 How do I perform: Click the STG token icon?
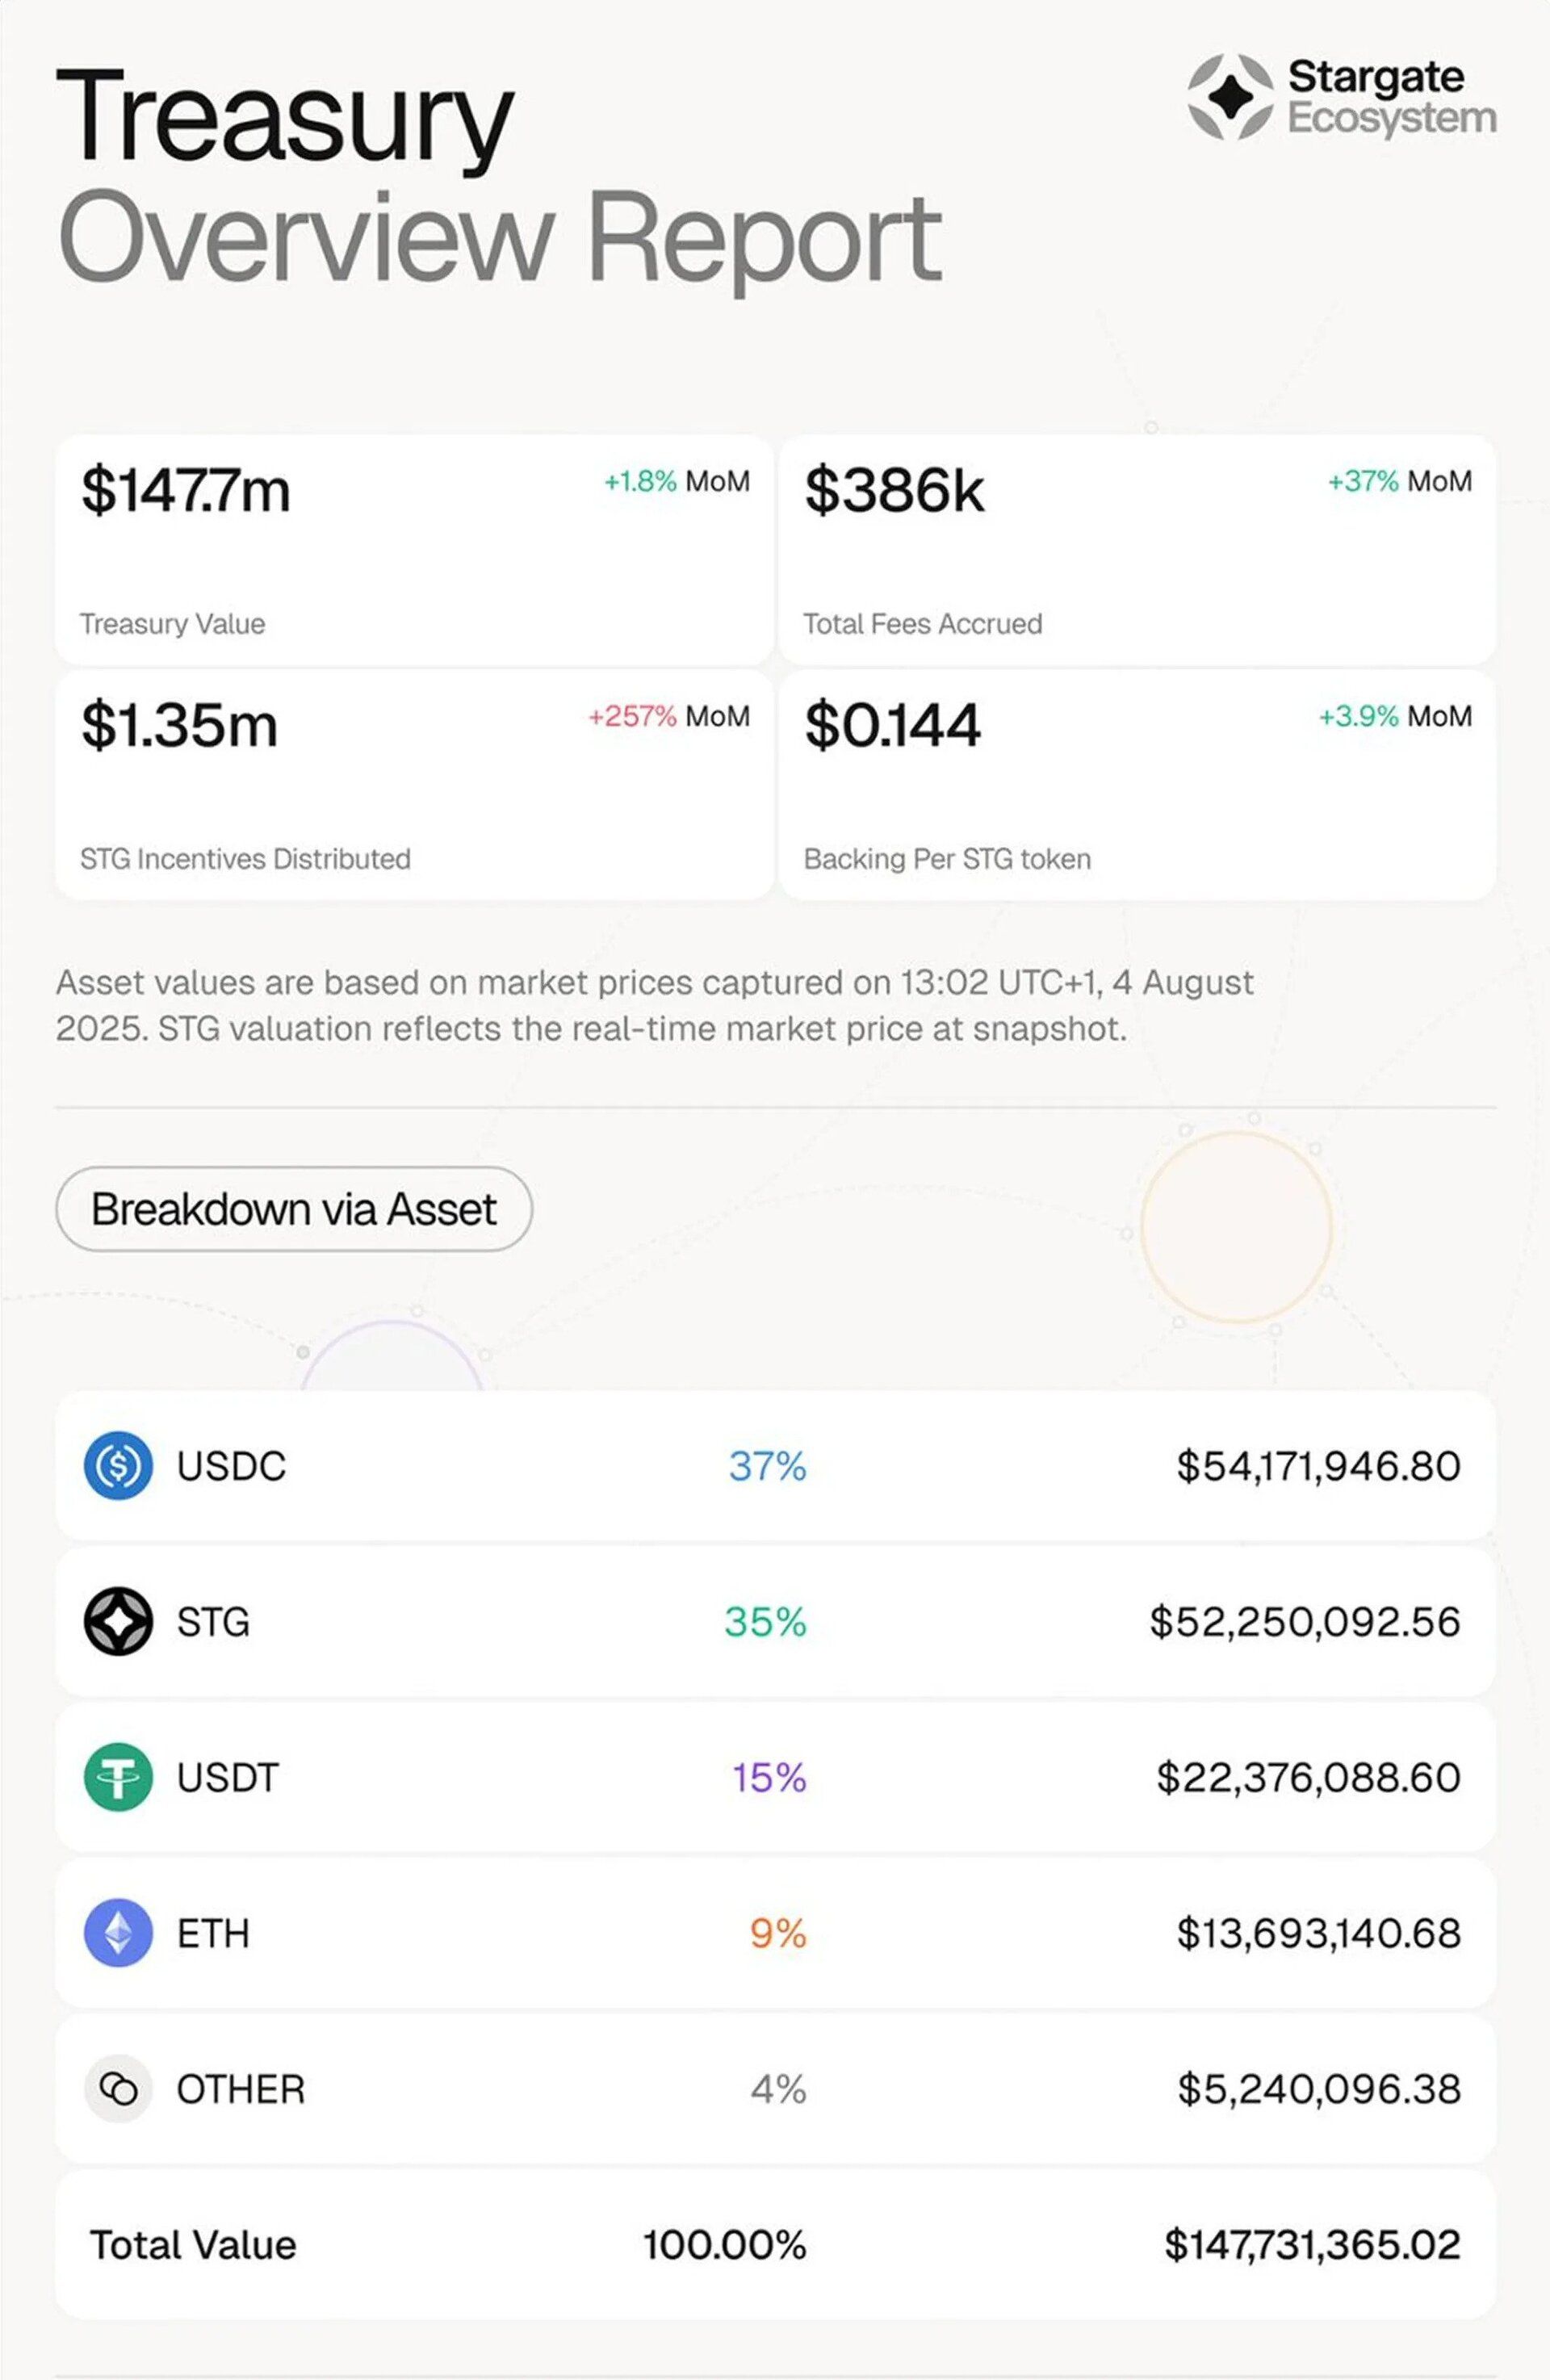pos(118,1621)
